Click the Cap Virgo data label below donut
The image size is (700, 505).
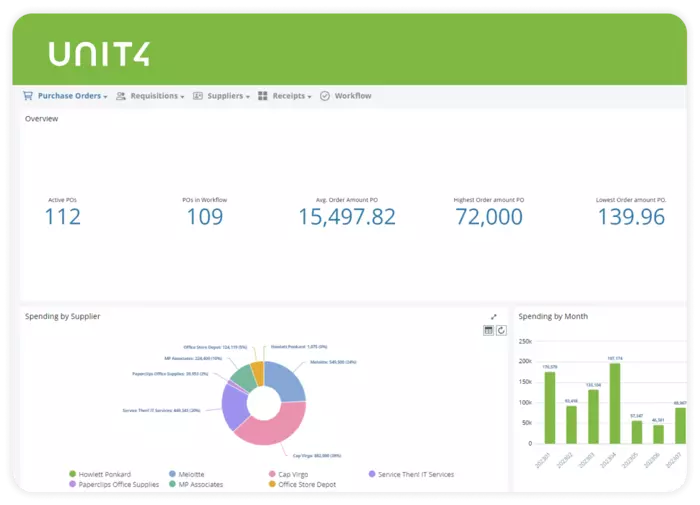317,456
